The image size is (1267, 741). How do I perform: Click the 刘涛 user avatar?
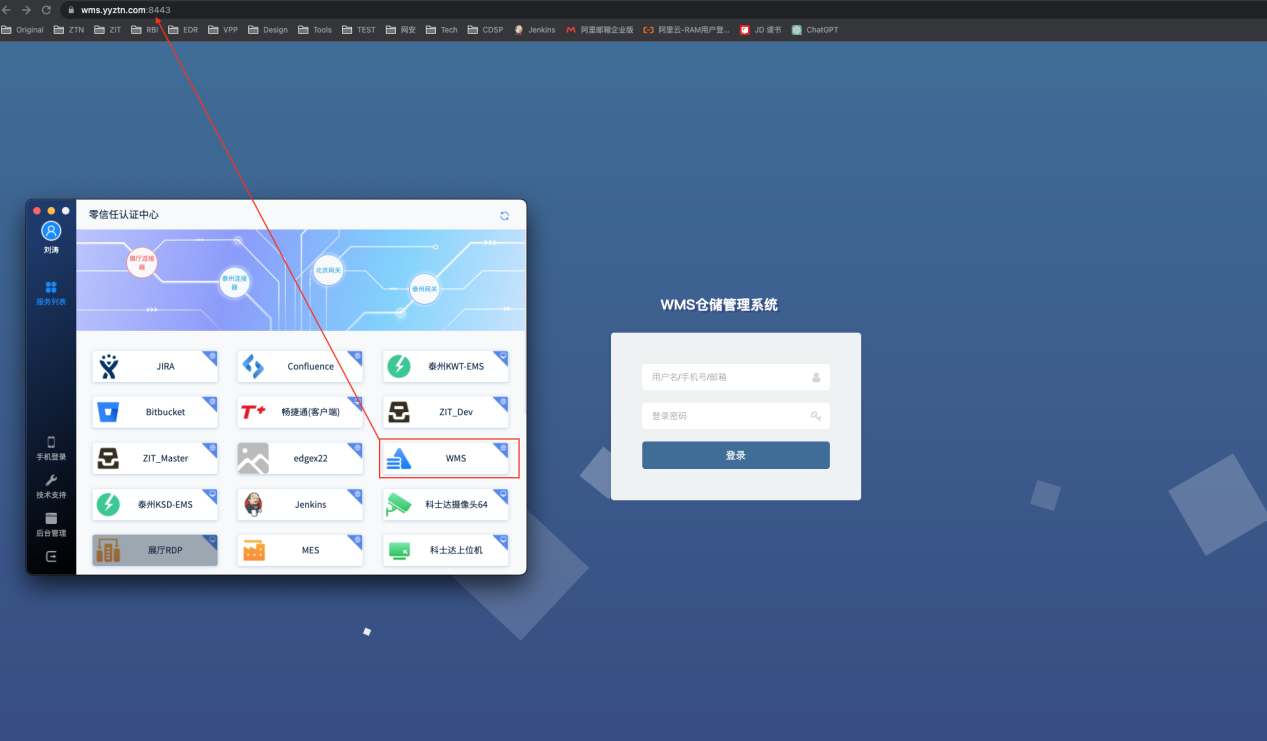[50, 233]
